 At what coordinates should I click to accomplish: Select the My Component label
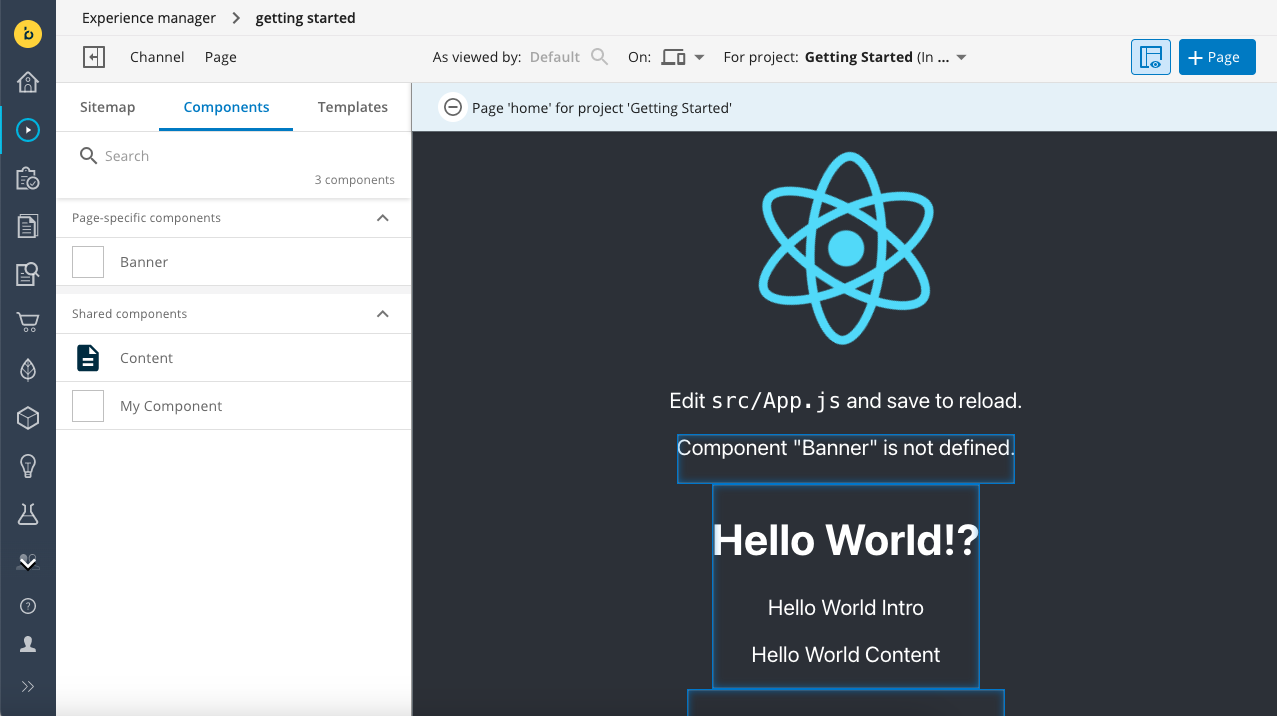[x=171, y=406]
